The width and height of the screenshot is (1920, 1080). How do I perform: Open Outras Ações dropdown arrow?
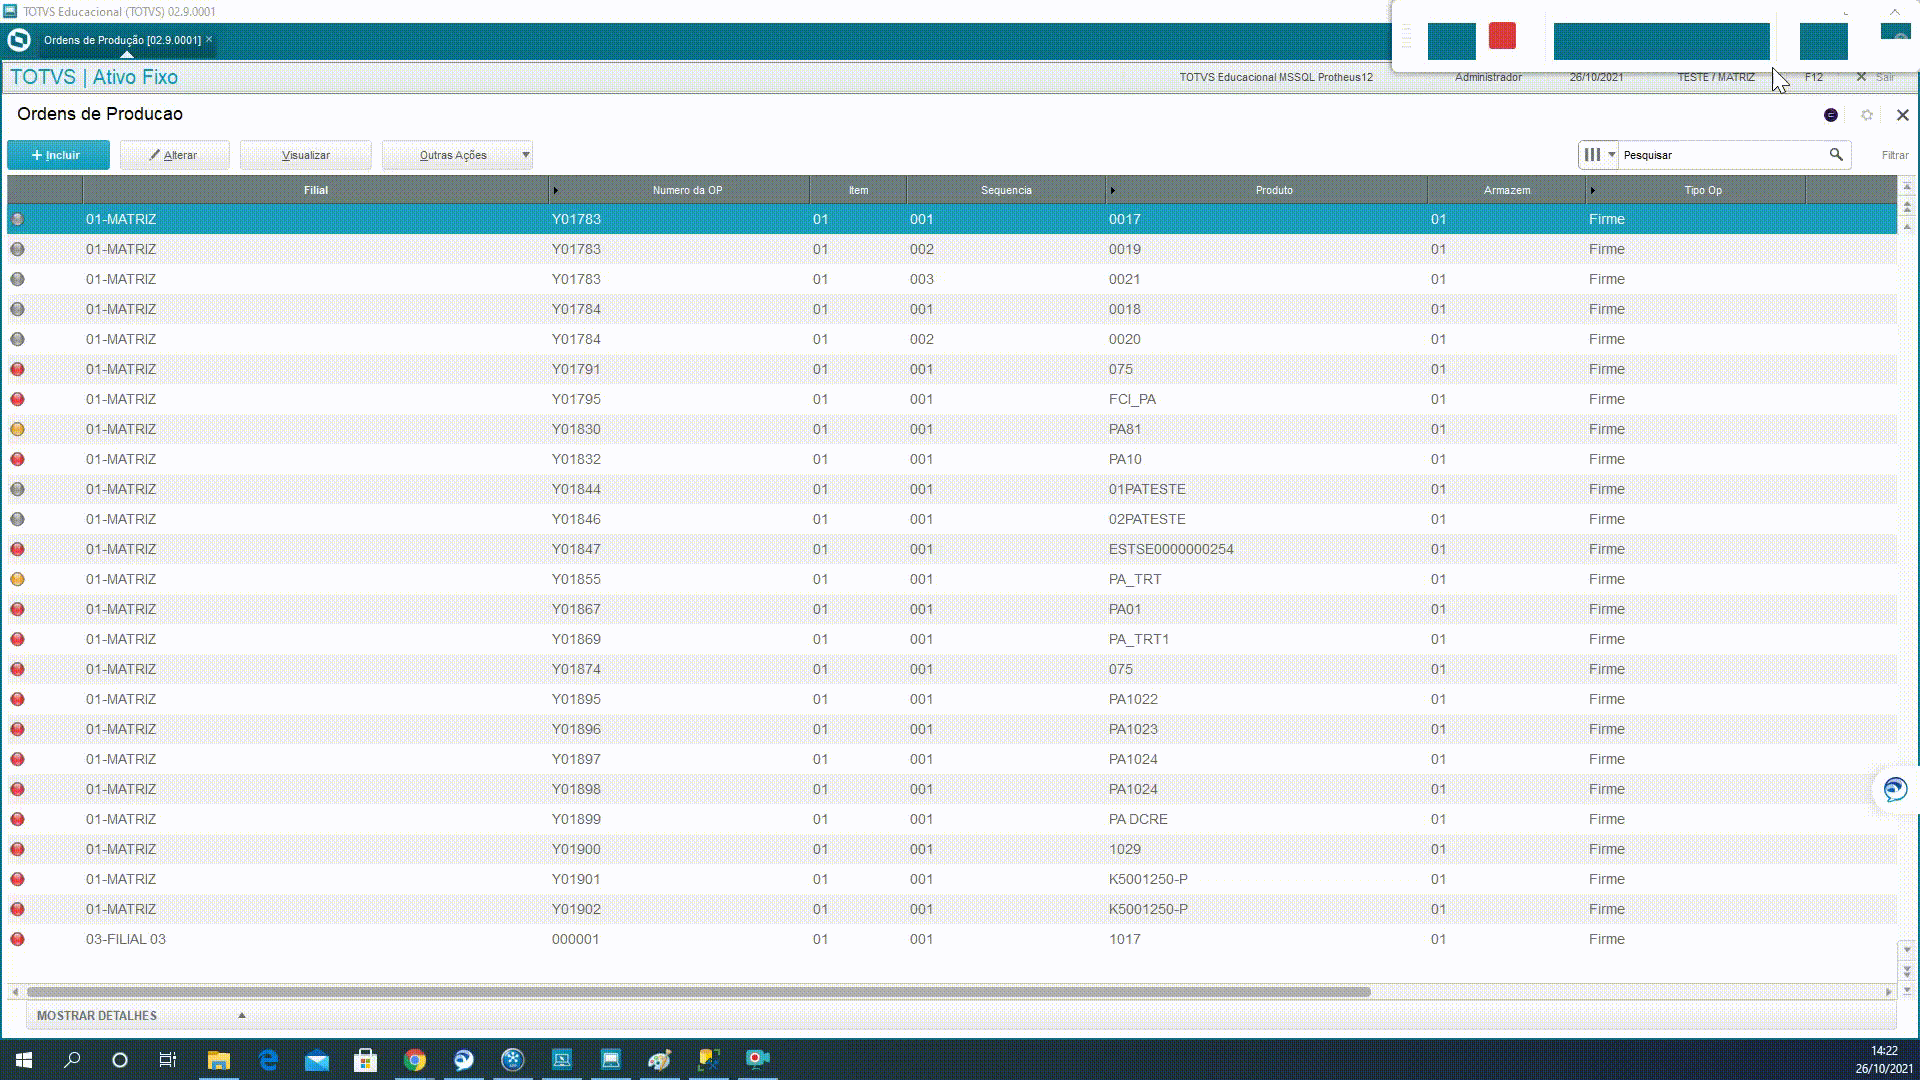525,155
